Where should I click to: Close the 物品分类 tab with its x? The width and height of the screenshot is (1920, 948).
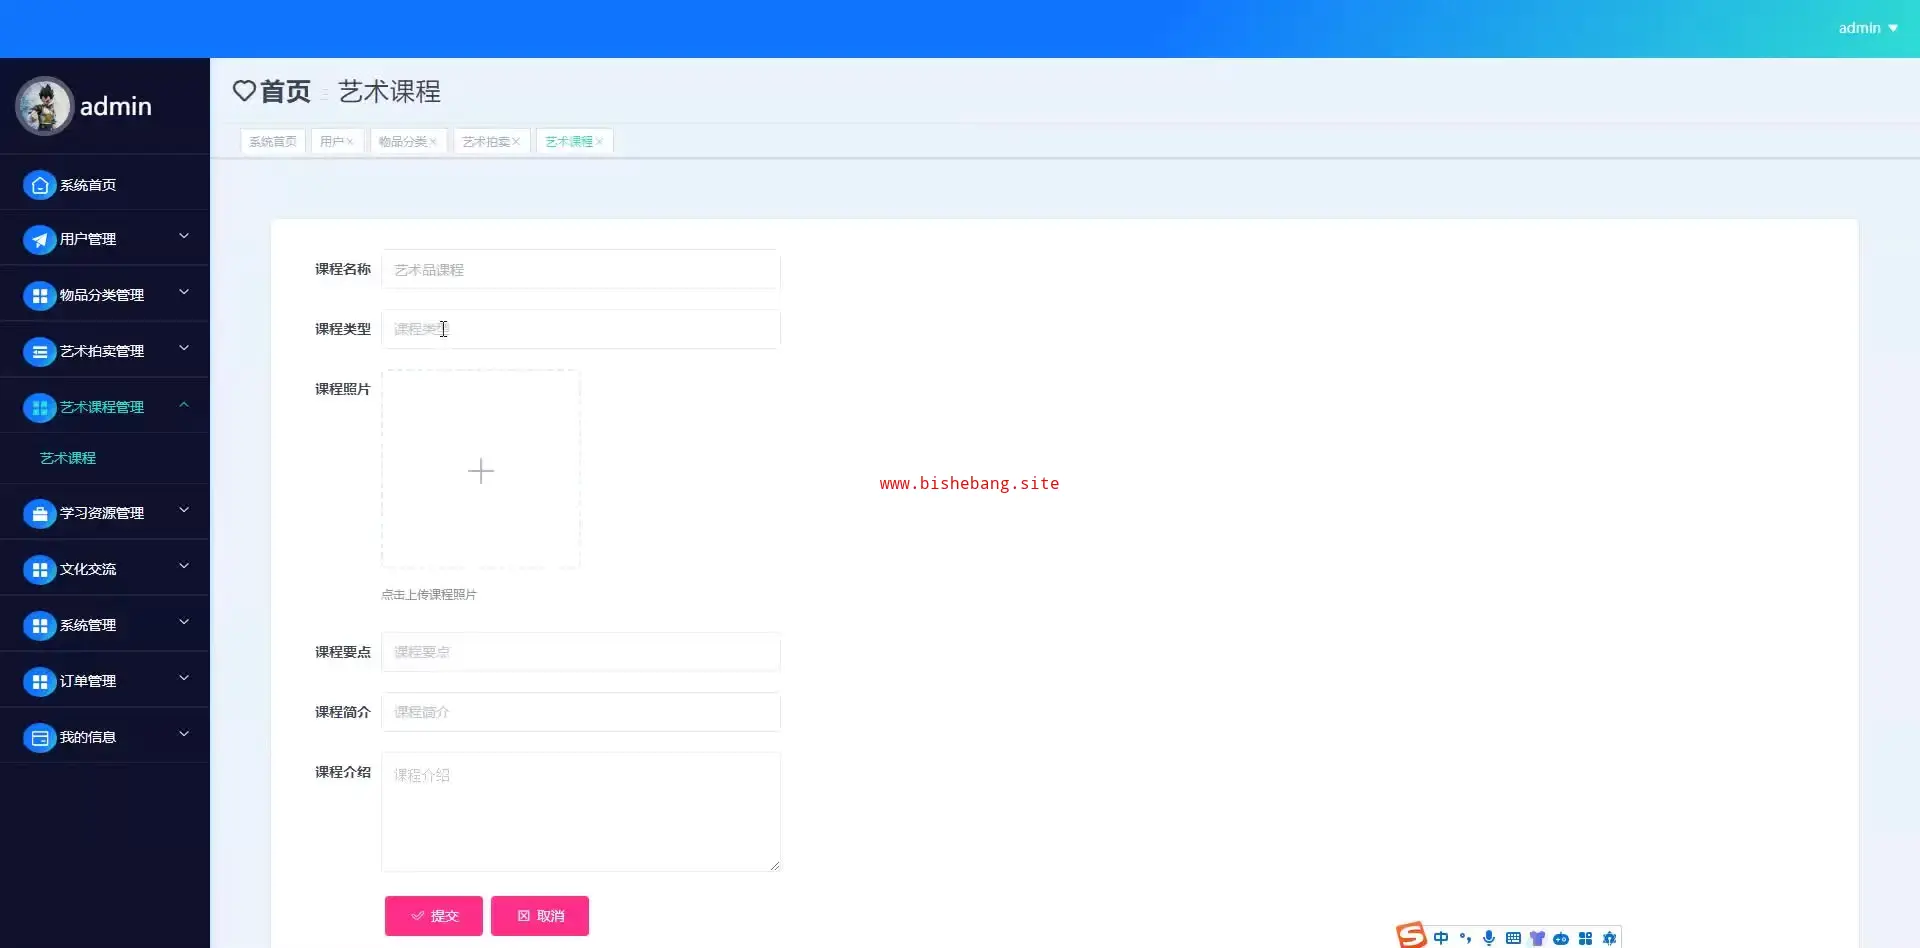[433, 142]
